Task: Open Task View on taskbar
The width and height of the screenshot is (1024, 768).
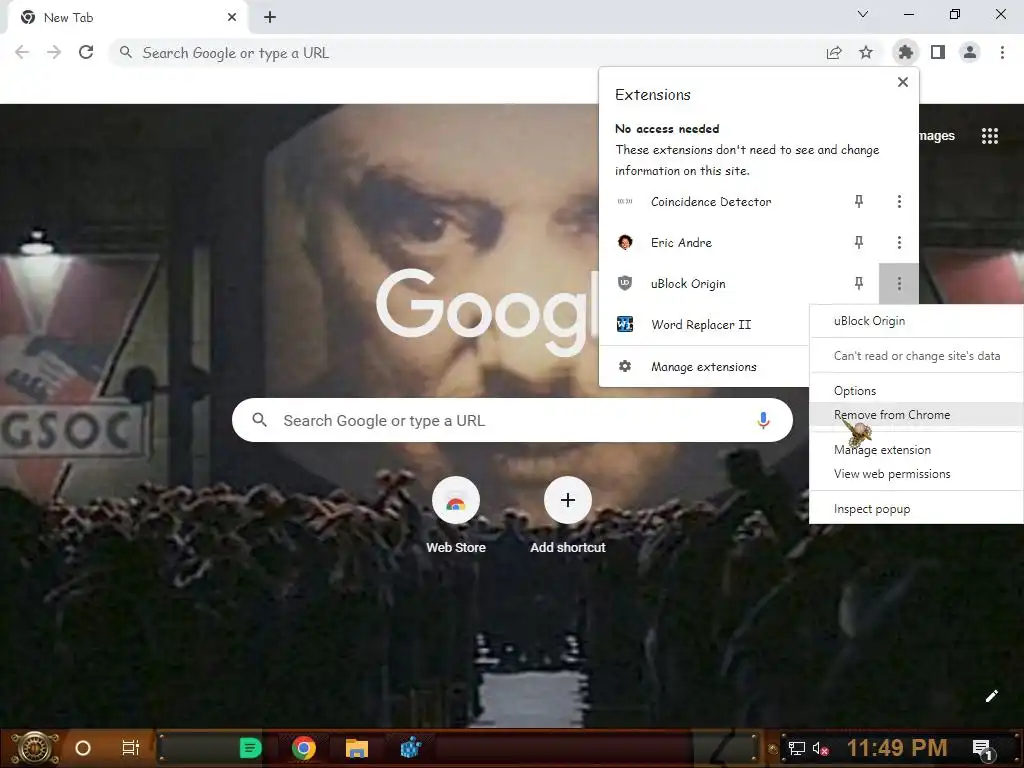Action: click(131, 748)
